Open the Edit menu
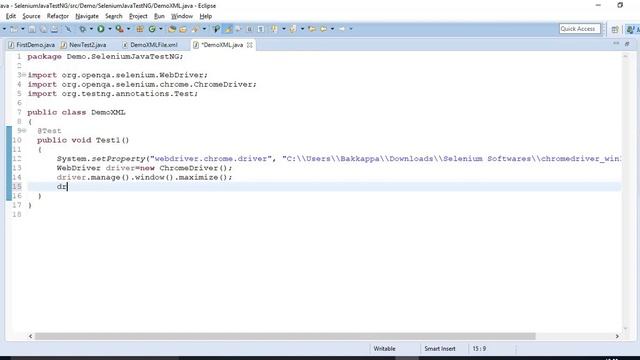 pyautogui.click(x=11, y=16)
